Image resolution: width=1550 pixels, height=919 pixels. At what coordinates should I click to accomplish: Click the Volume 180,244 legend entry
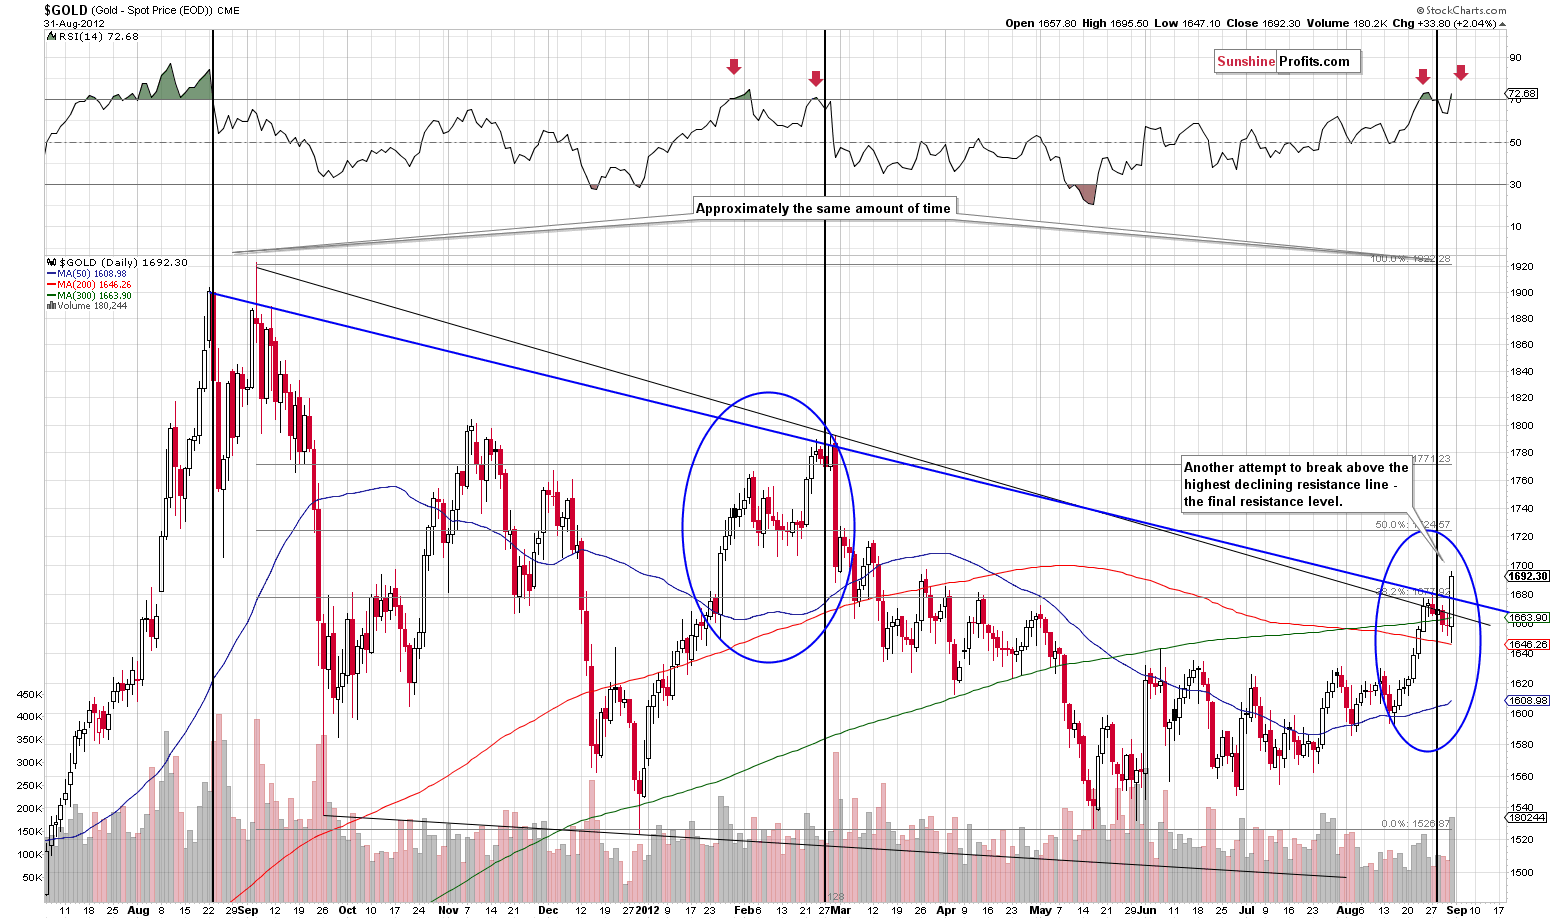[85, 306]
